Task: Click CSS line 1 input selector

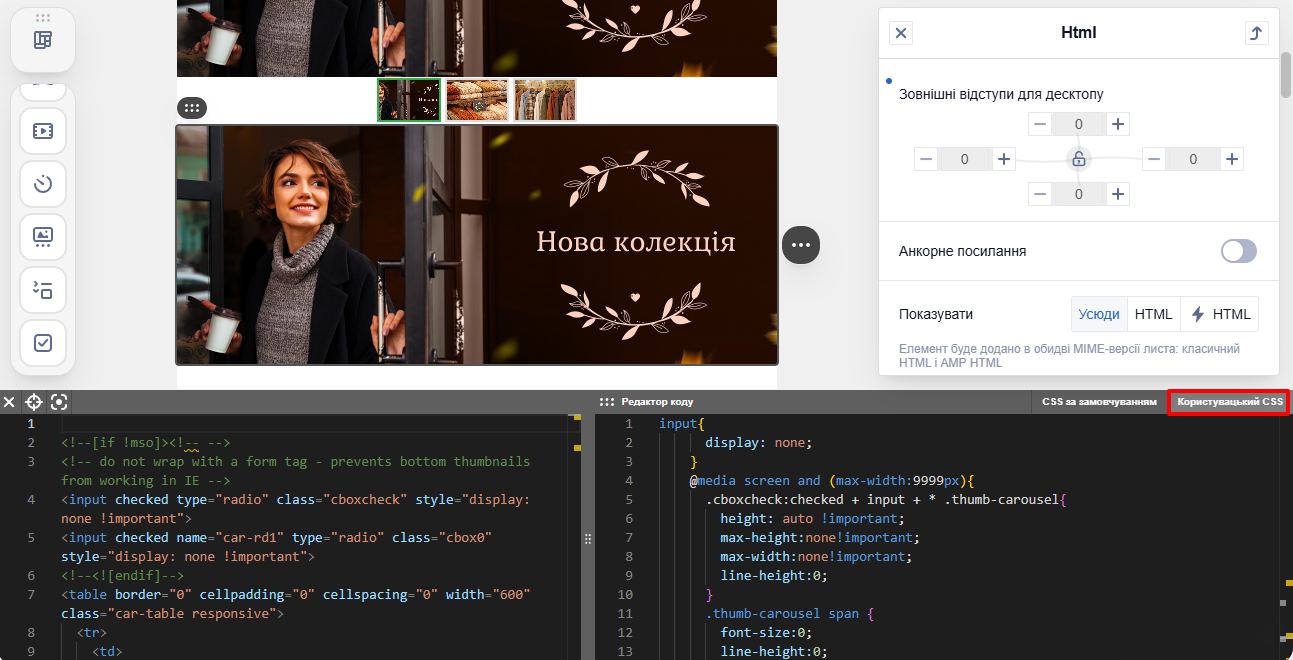Action: tap(682, 424)
